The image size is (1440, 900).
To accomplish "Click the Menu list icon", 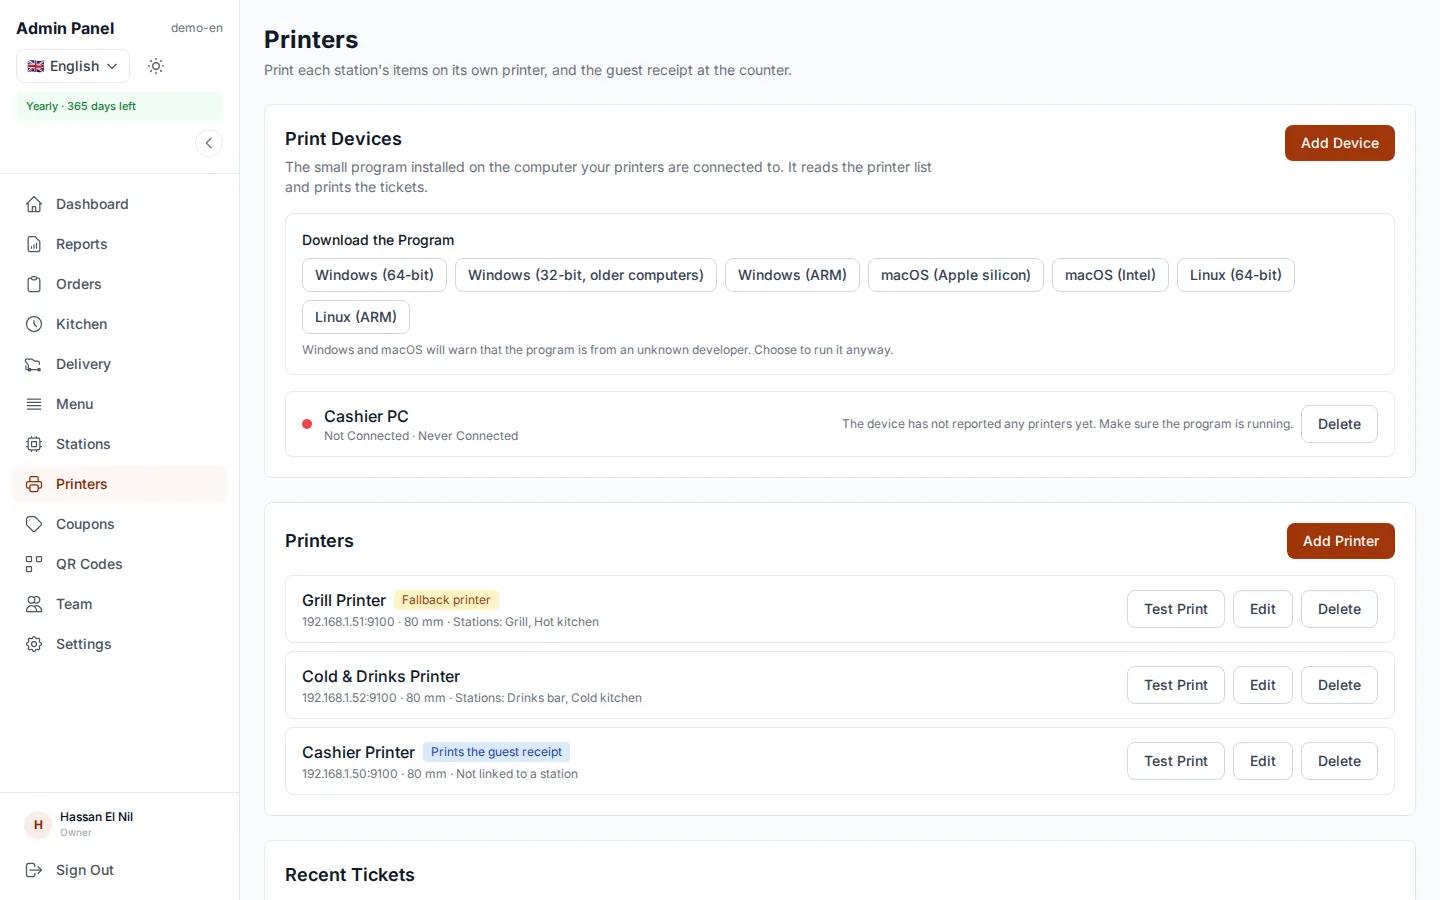I will [34, 404].
